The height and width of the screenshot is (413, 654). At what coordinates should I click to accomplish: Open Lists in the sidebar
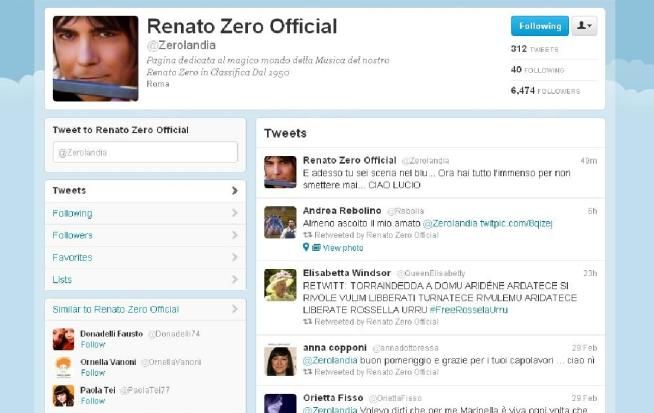tap(145, 280)
